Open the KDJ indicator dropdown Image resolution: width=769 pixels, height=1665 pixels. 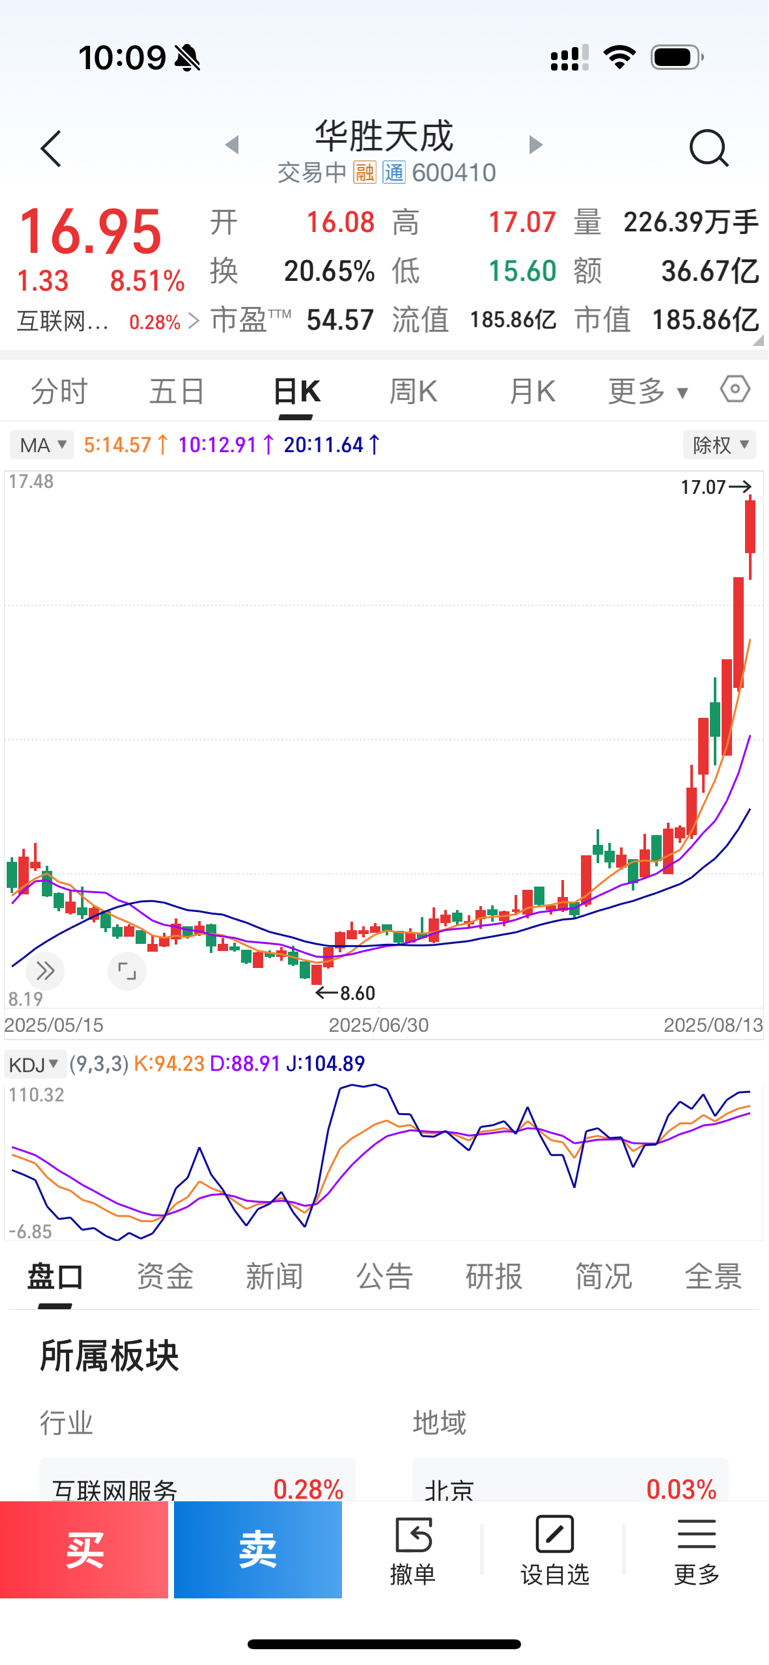[x=34, y=1064]
